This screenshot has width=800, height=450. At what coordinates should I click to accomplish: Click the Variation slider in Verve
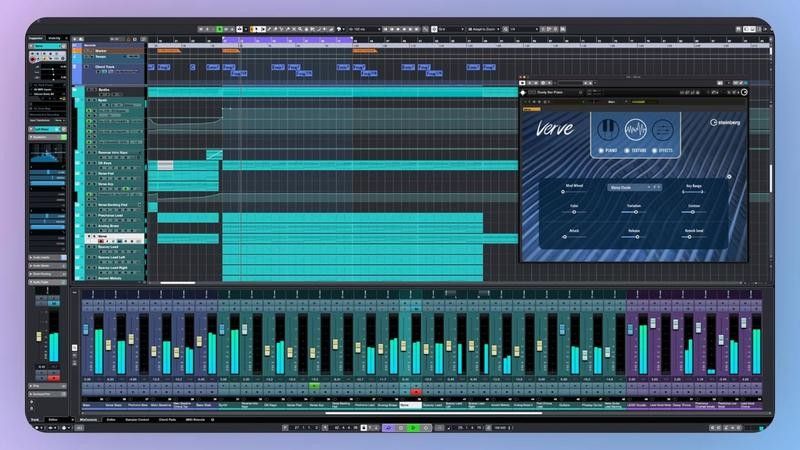[634, 212]
